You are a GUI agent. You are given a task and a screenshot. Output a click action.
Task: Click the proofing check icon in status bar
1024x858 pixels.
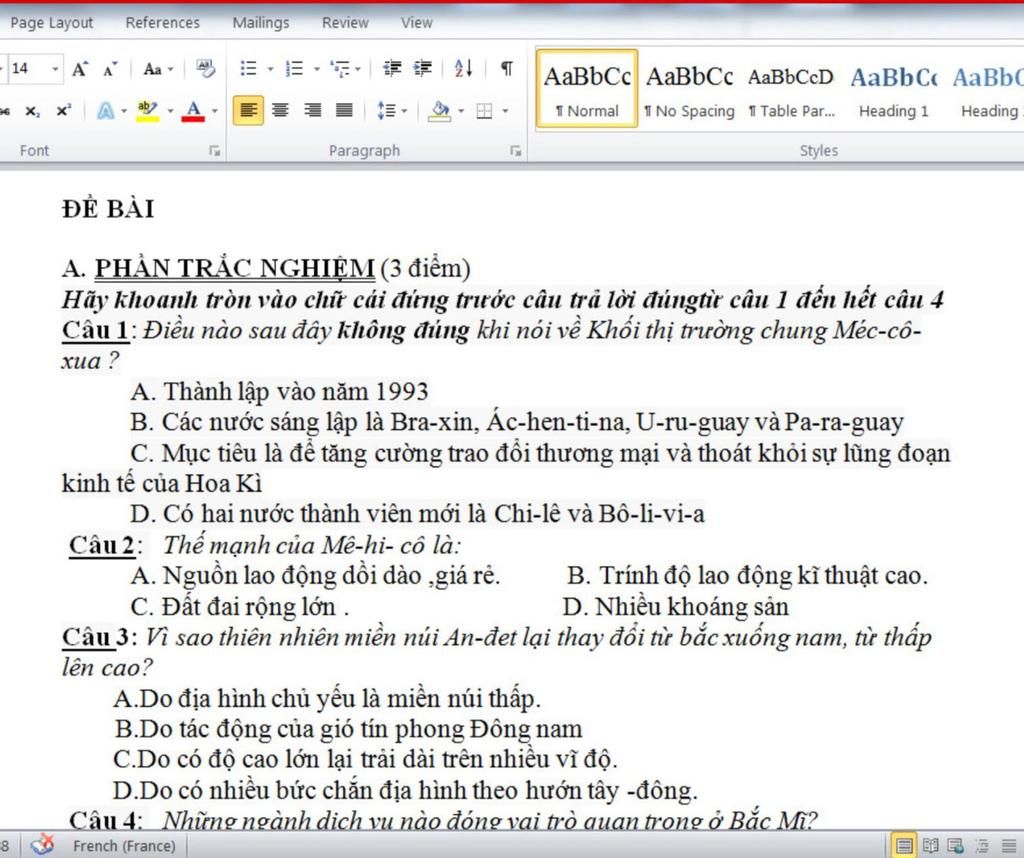click(43, 845)
